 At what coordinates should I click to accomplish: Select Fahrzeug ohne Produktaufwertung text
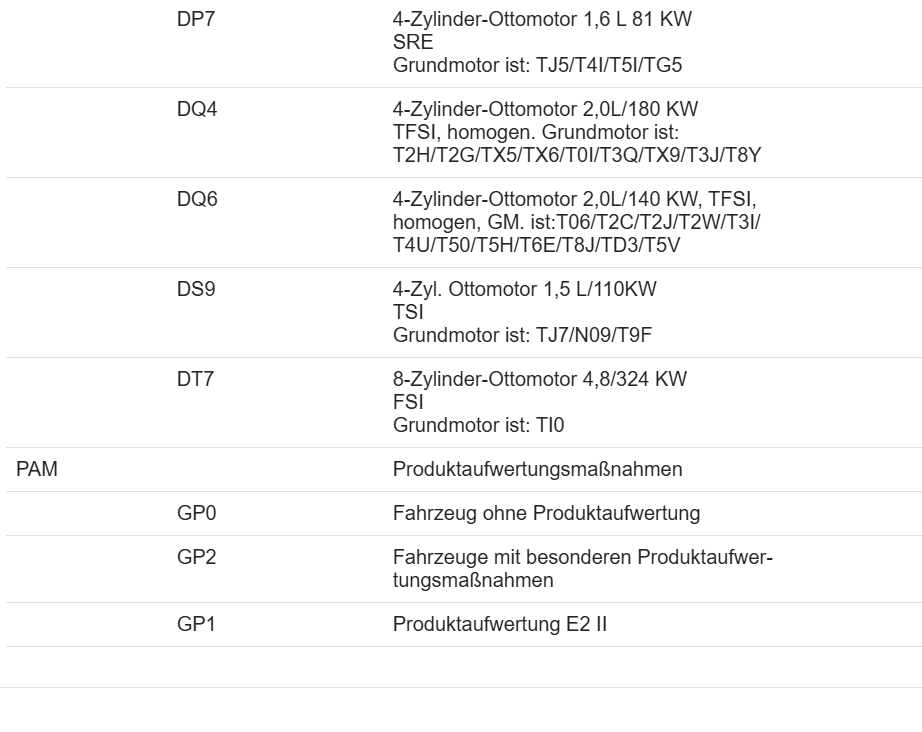click(x=546, y=514)
